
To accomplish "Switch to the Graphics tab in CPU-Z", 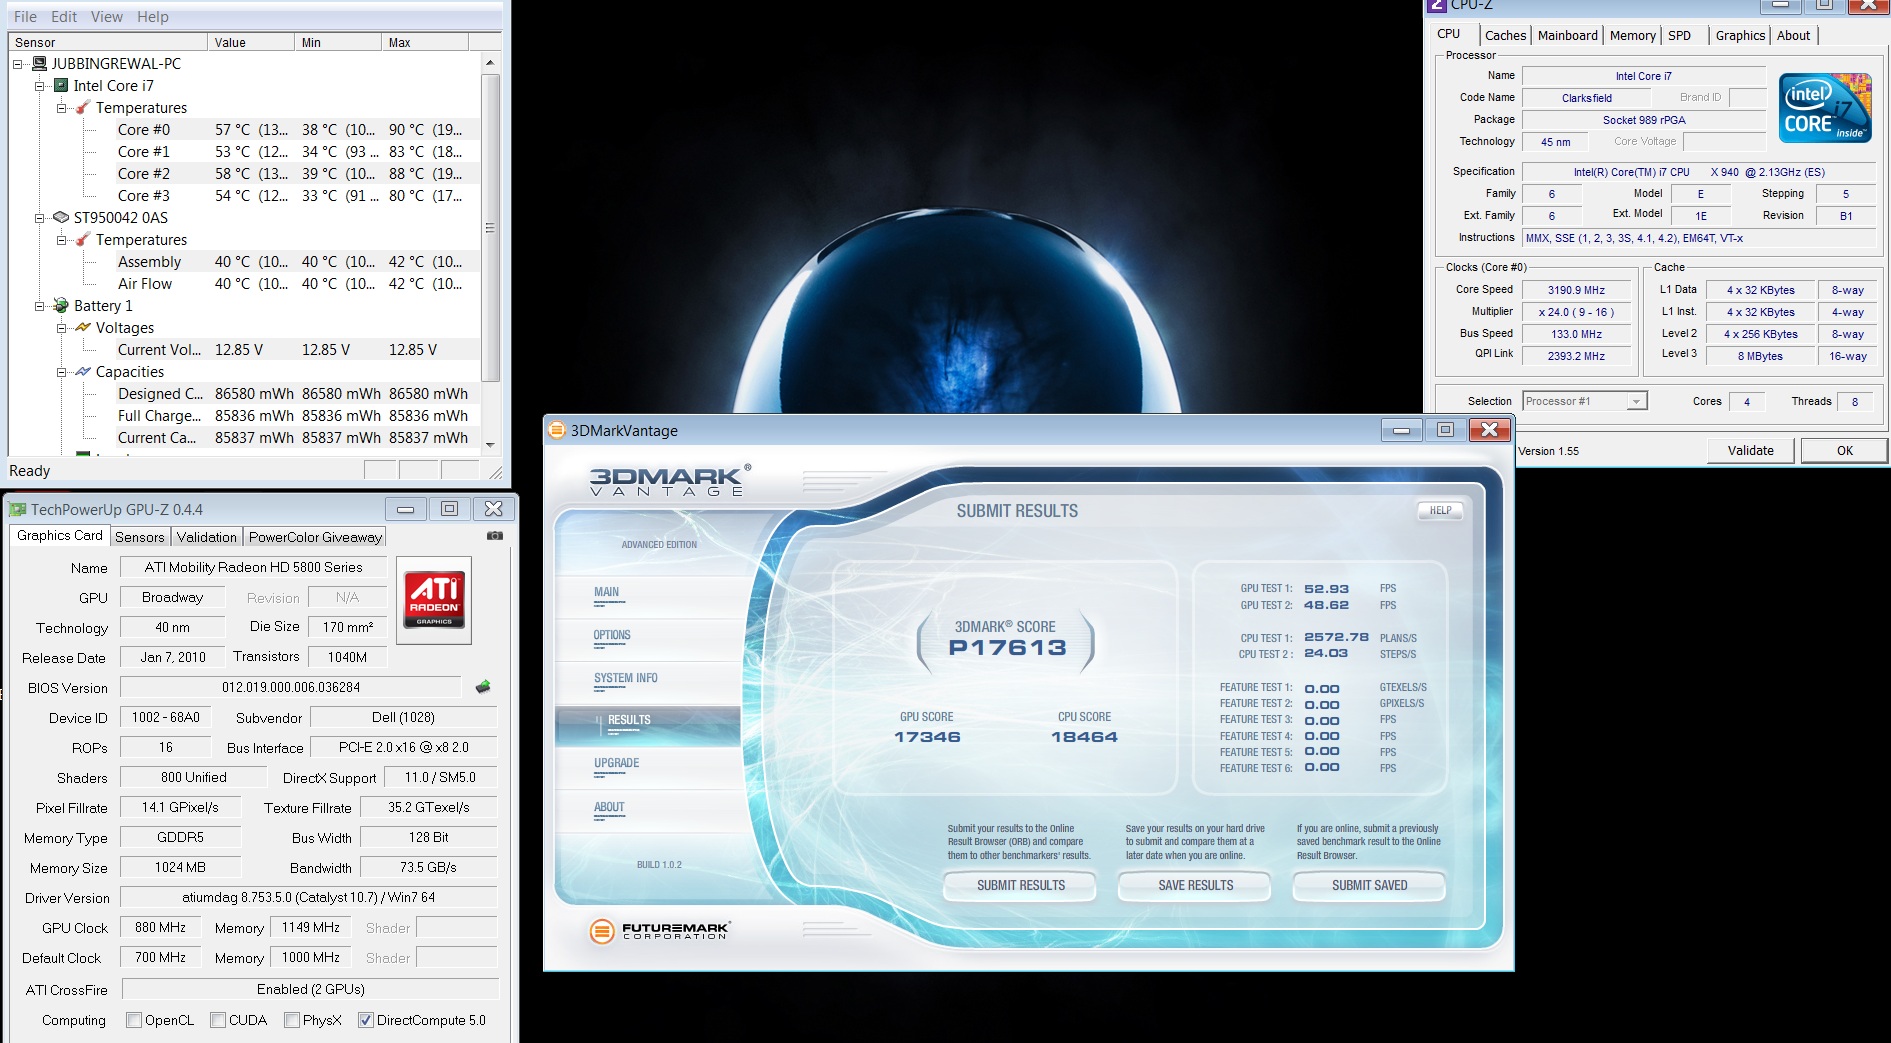I will point(1740,35).
